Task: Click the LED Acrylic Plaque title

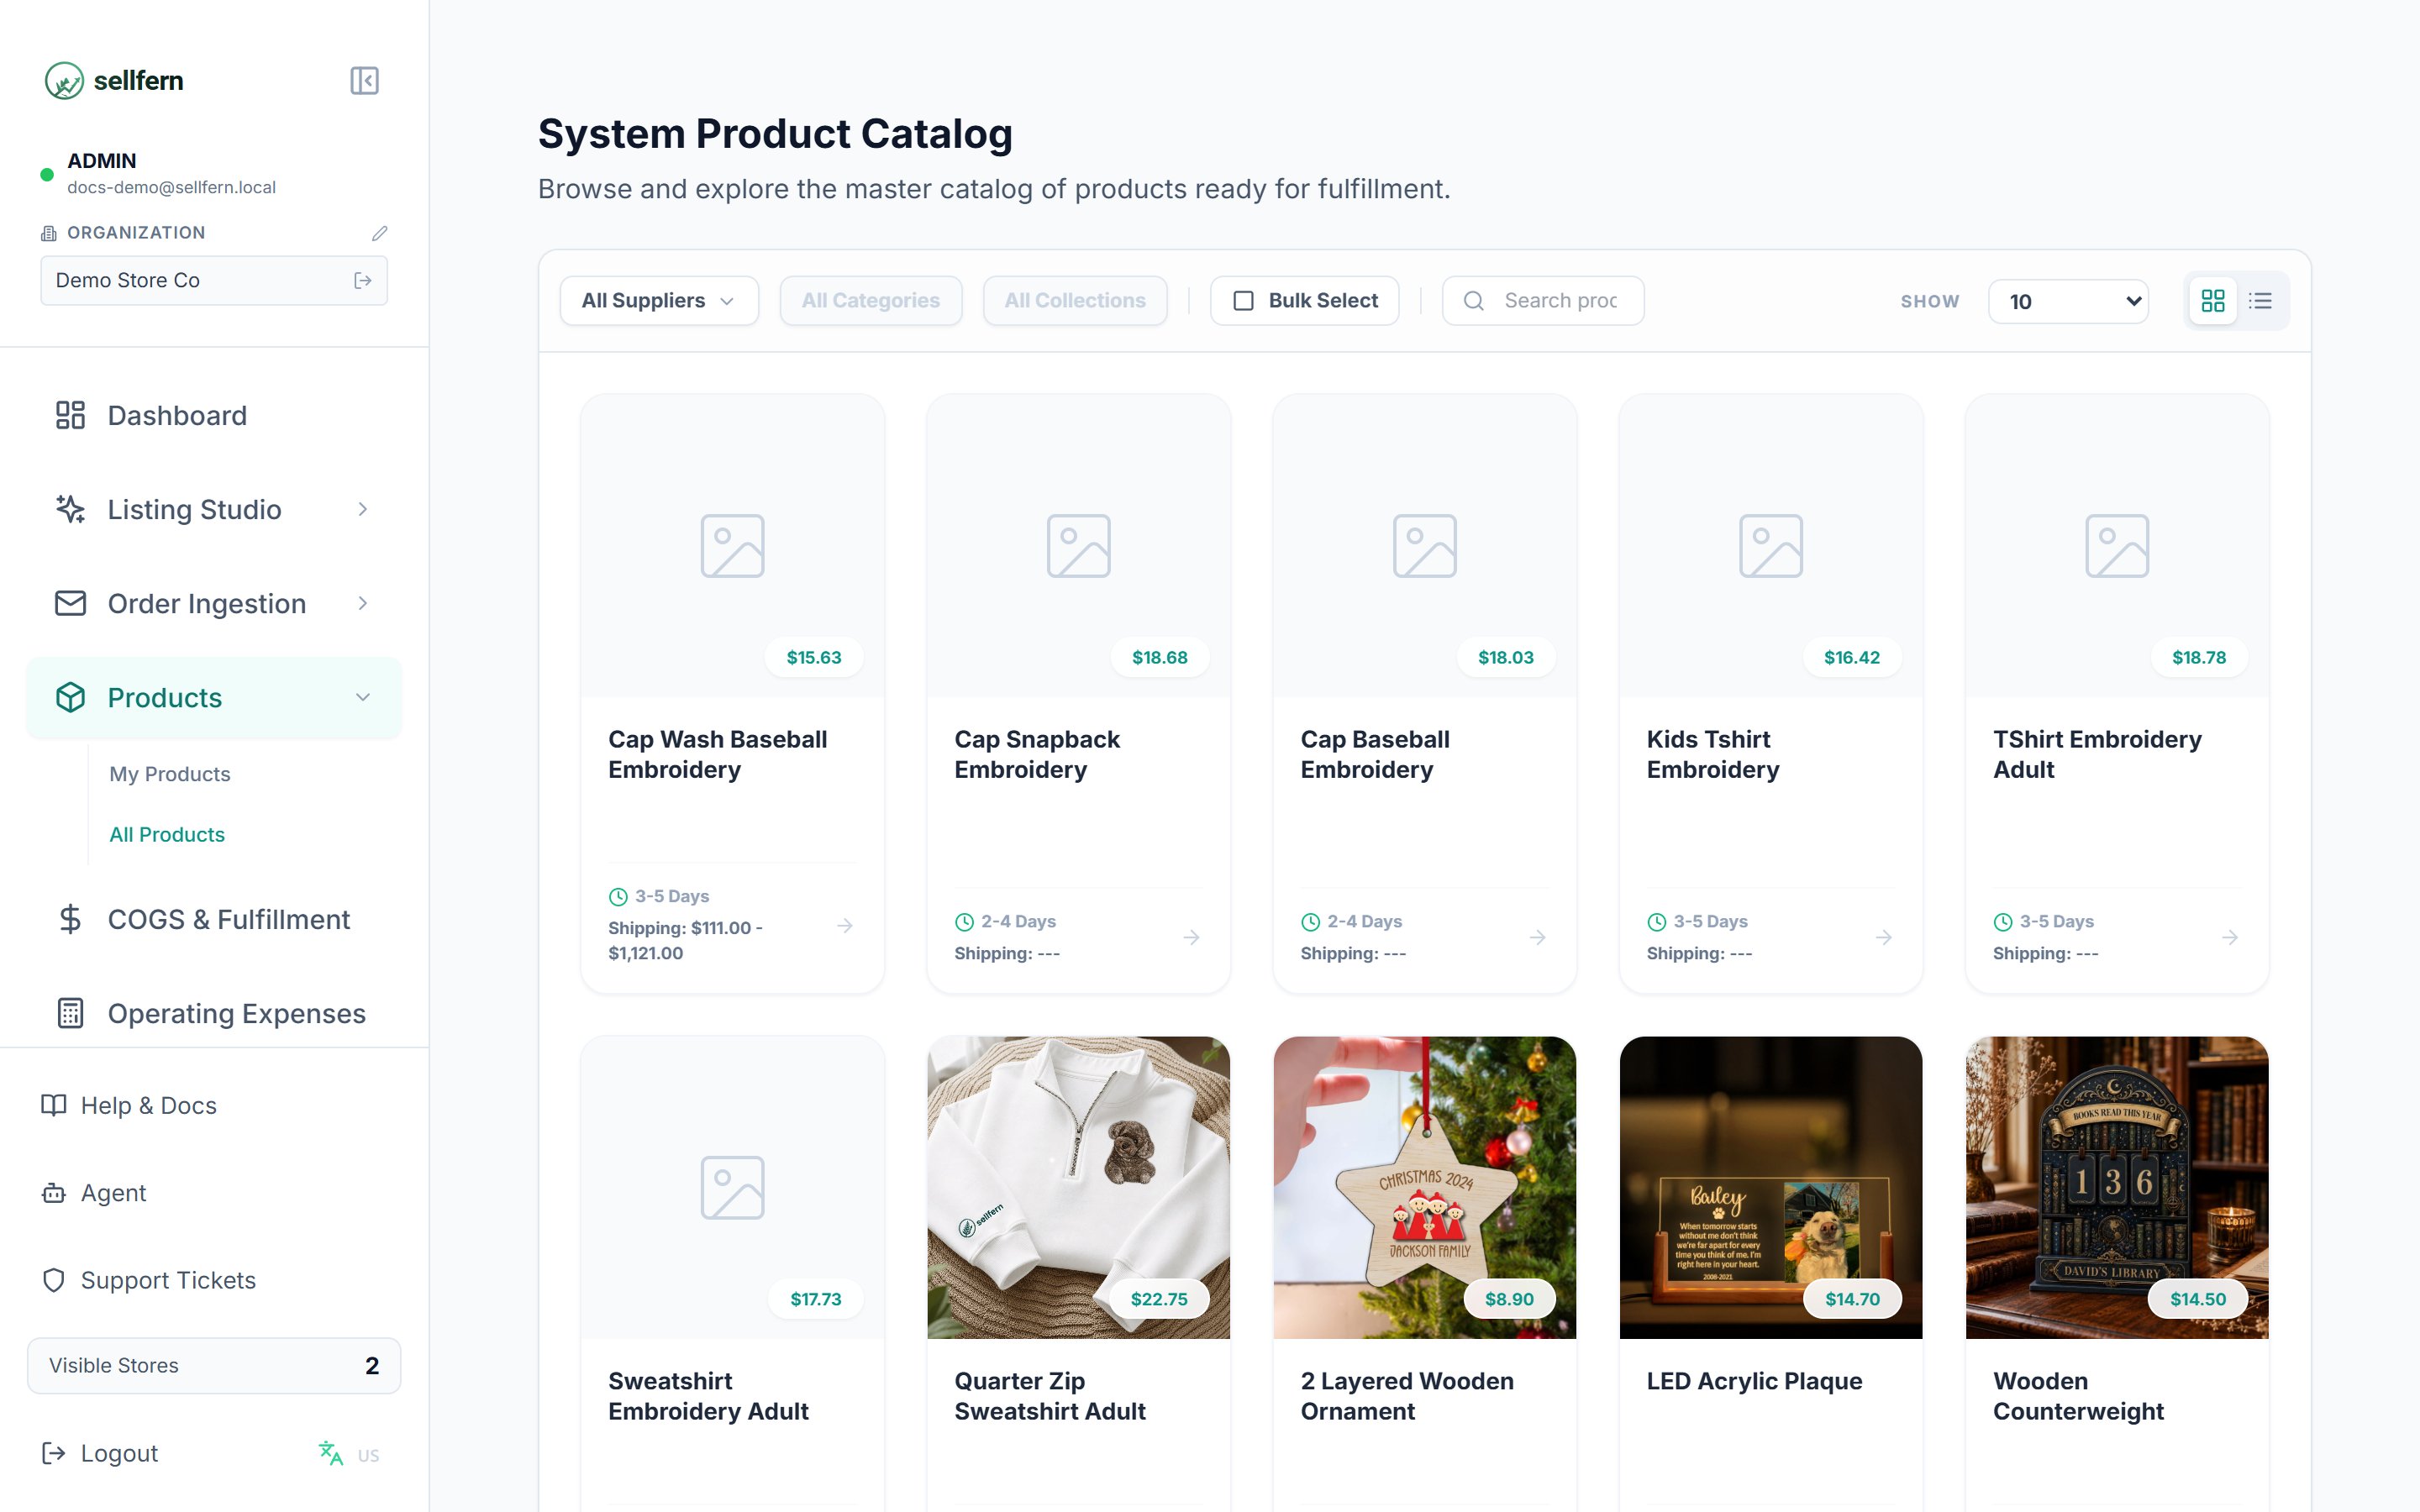Action: (x=1754, y=1381)
